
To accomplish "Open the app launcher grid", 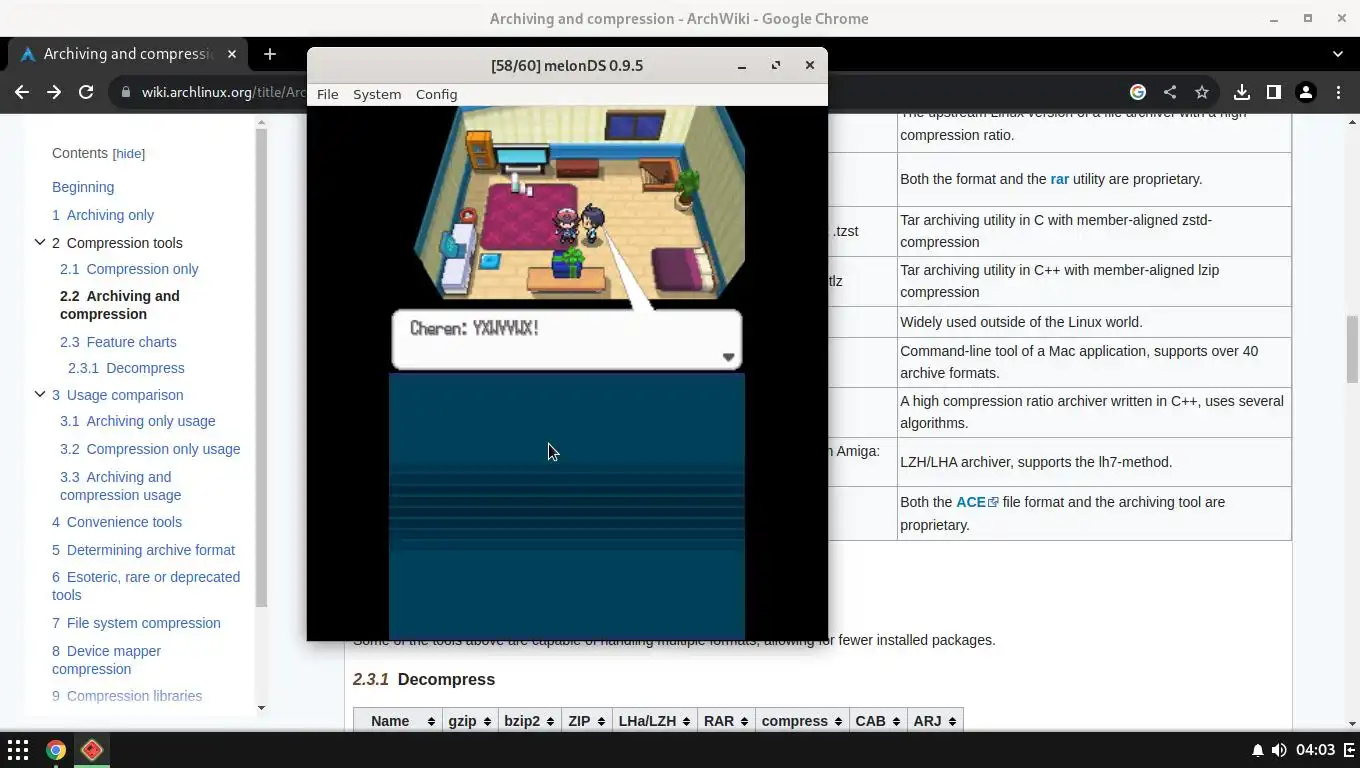I will coord(18,750).
